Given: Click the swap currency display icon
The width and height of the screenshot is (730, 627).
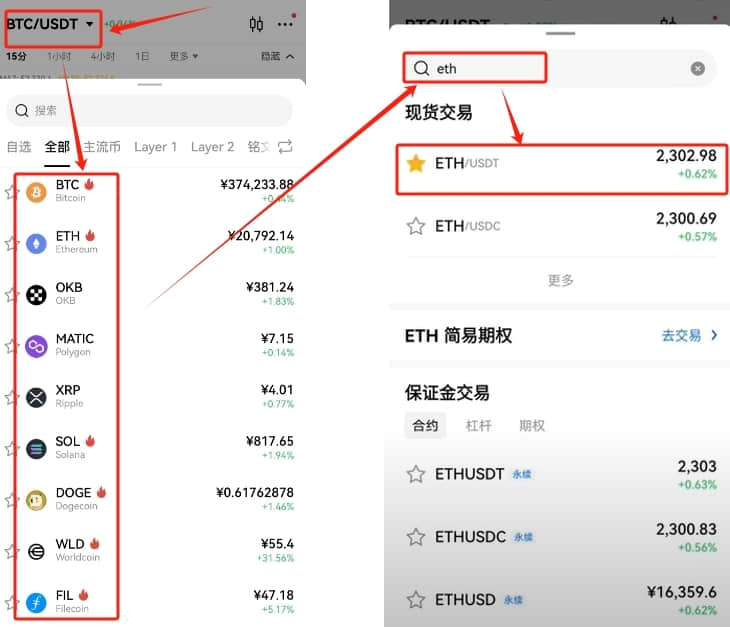Looking at the screenshot, I should pos(285,147).
